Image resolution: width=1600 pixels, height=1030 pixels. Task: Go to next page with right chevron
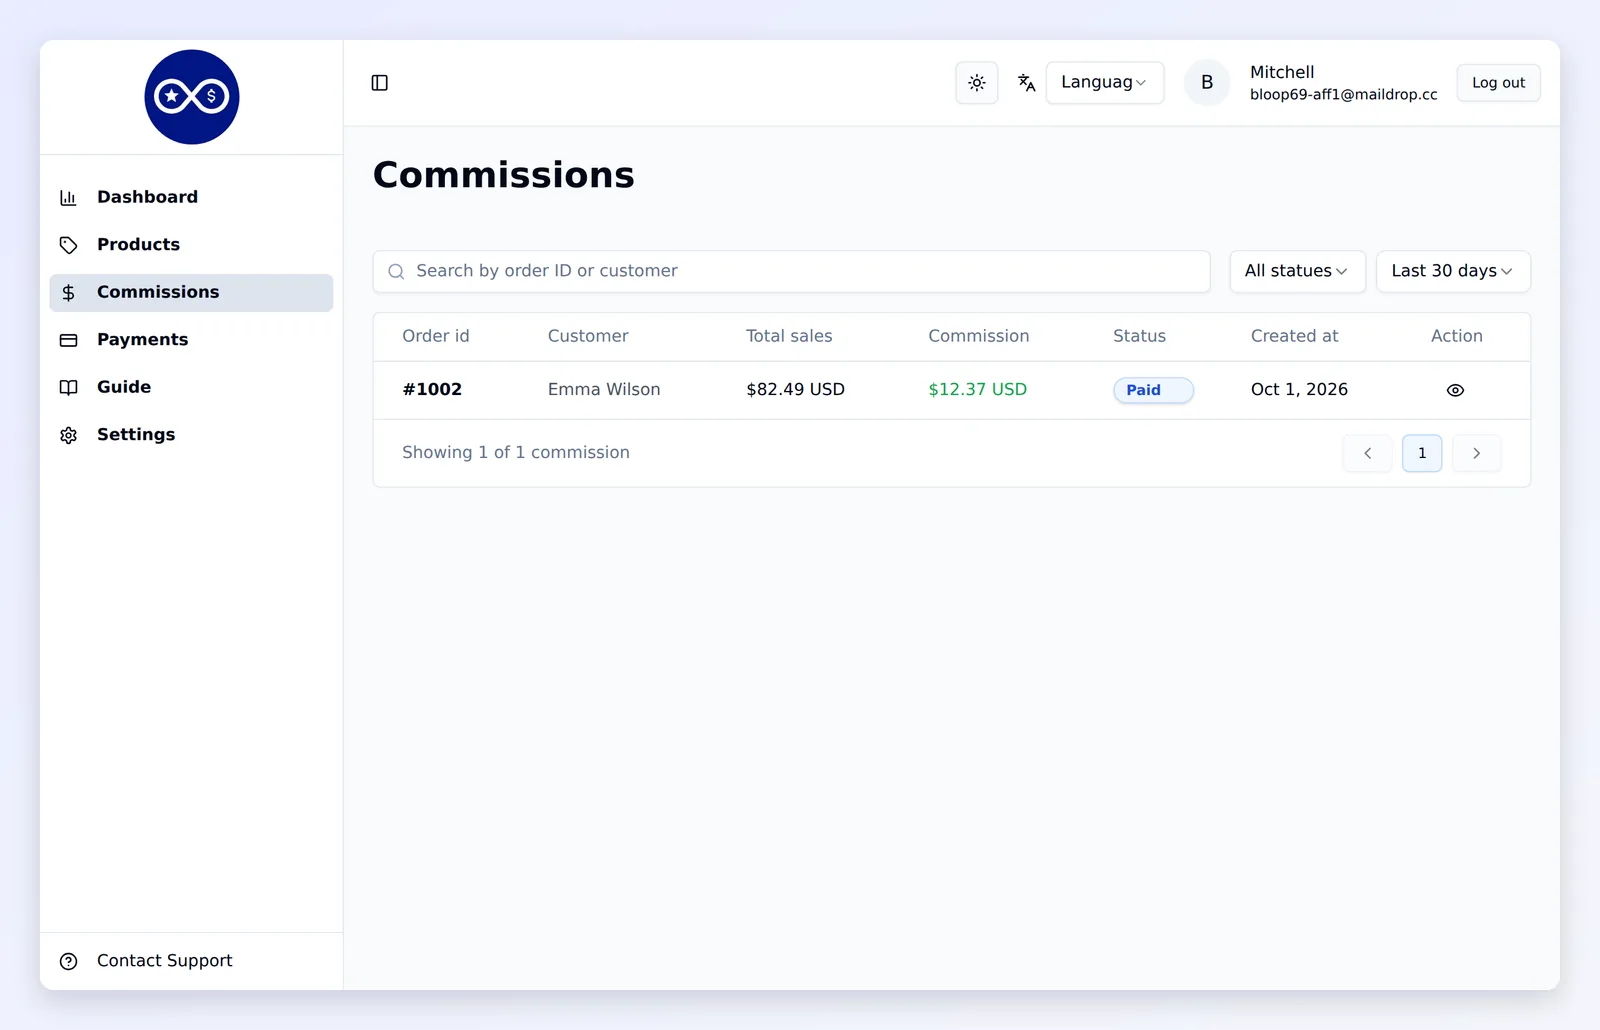1476,453
